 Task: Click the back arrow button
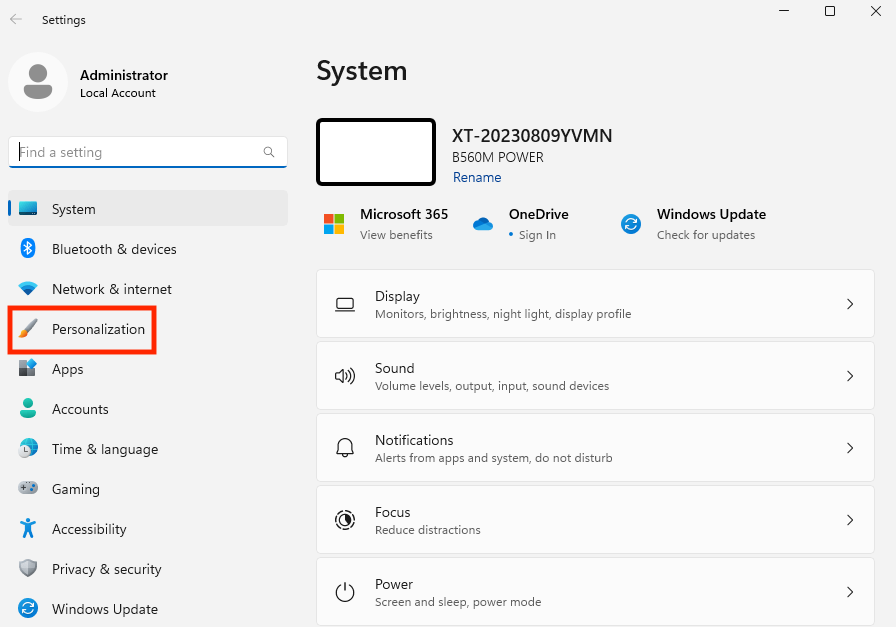click(15, 19)
